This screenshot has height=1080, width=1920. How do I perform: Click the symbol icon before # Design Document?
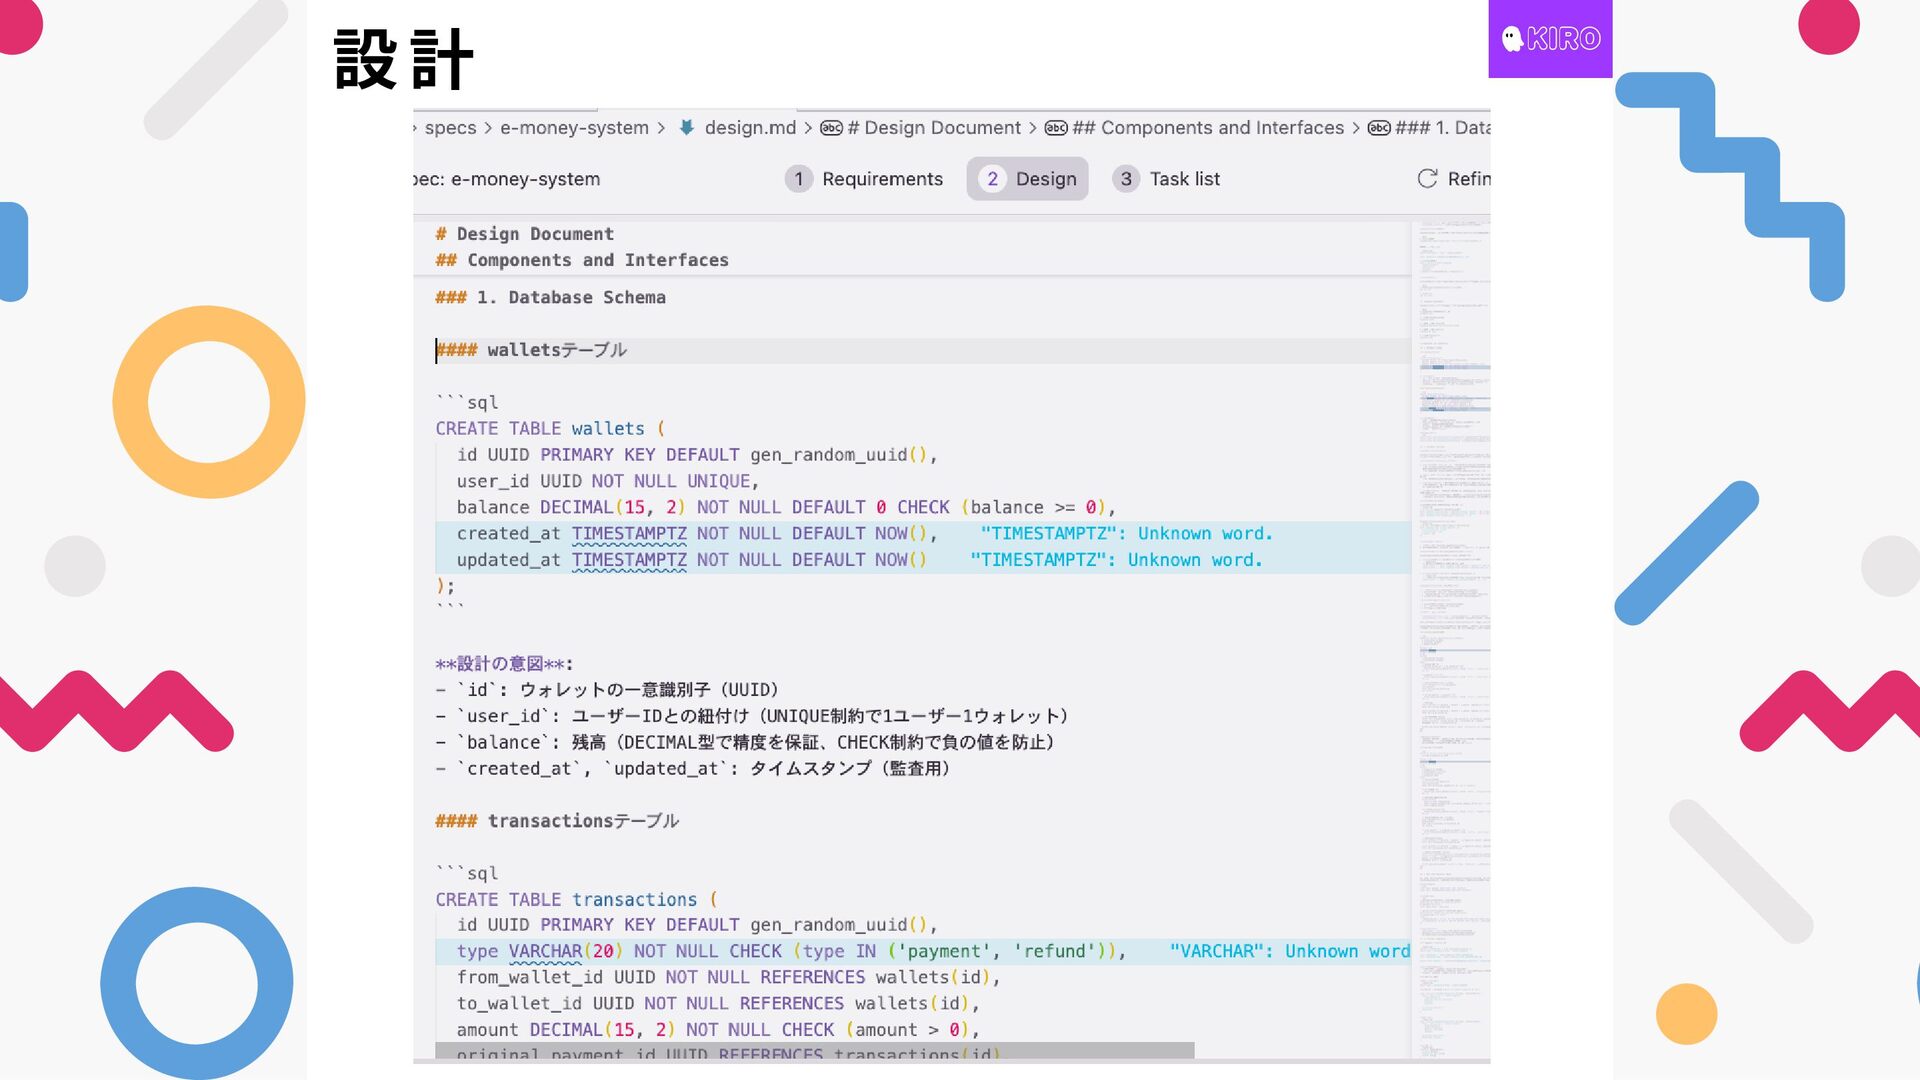tap(831, 127)
